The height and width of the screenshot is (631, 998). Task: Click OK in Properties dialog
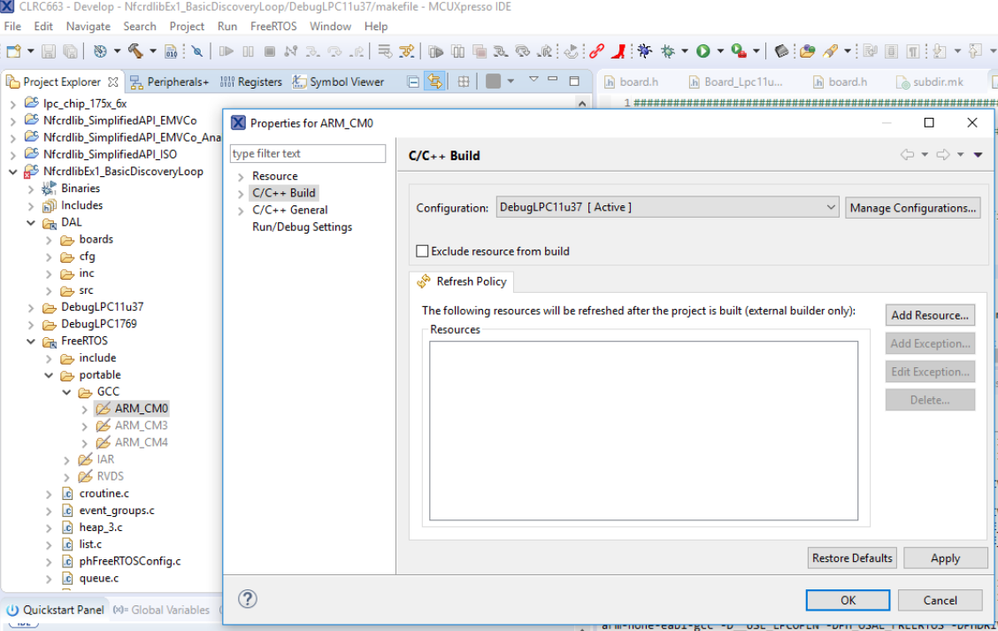tap(848, 600)
